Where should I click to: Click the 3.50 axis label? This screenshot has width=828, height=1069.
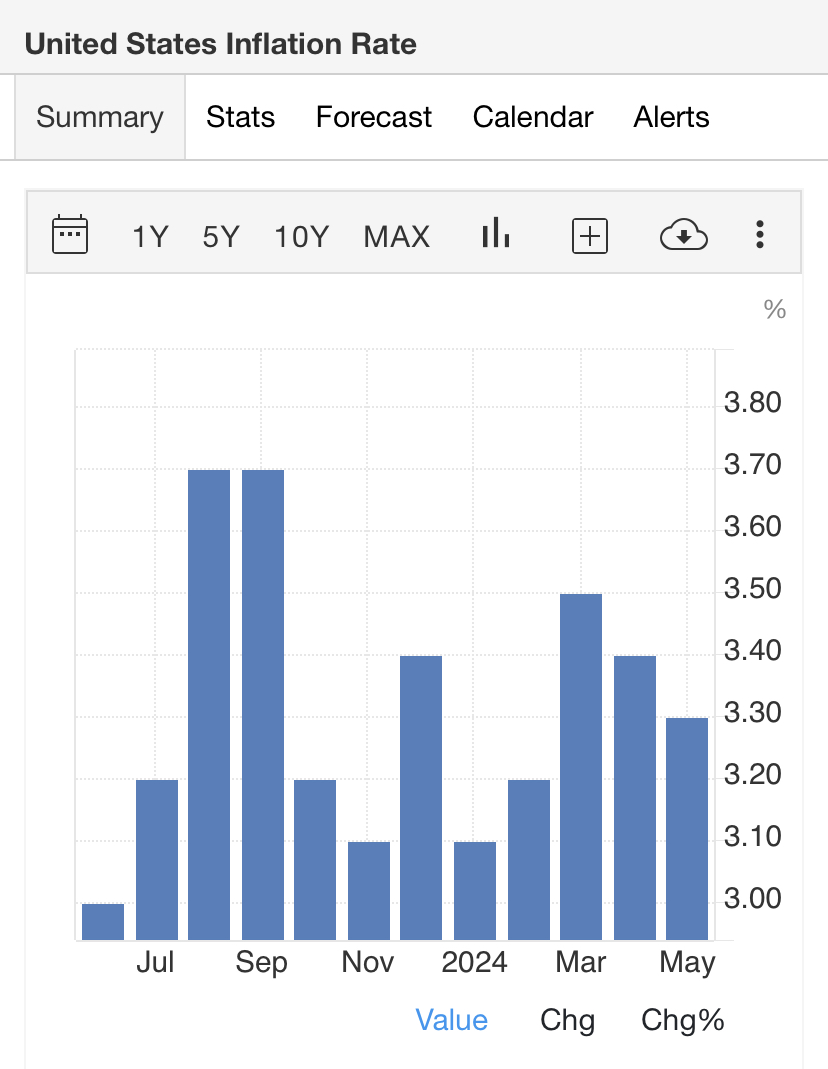pos(752,588)
